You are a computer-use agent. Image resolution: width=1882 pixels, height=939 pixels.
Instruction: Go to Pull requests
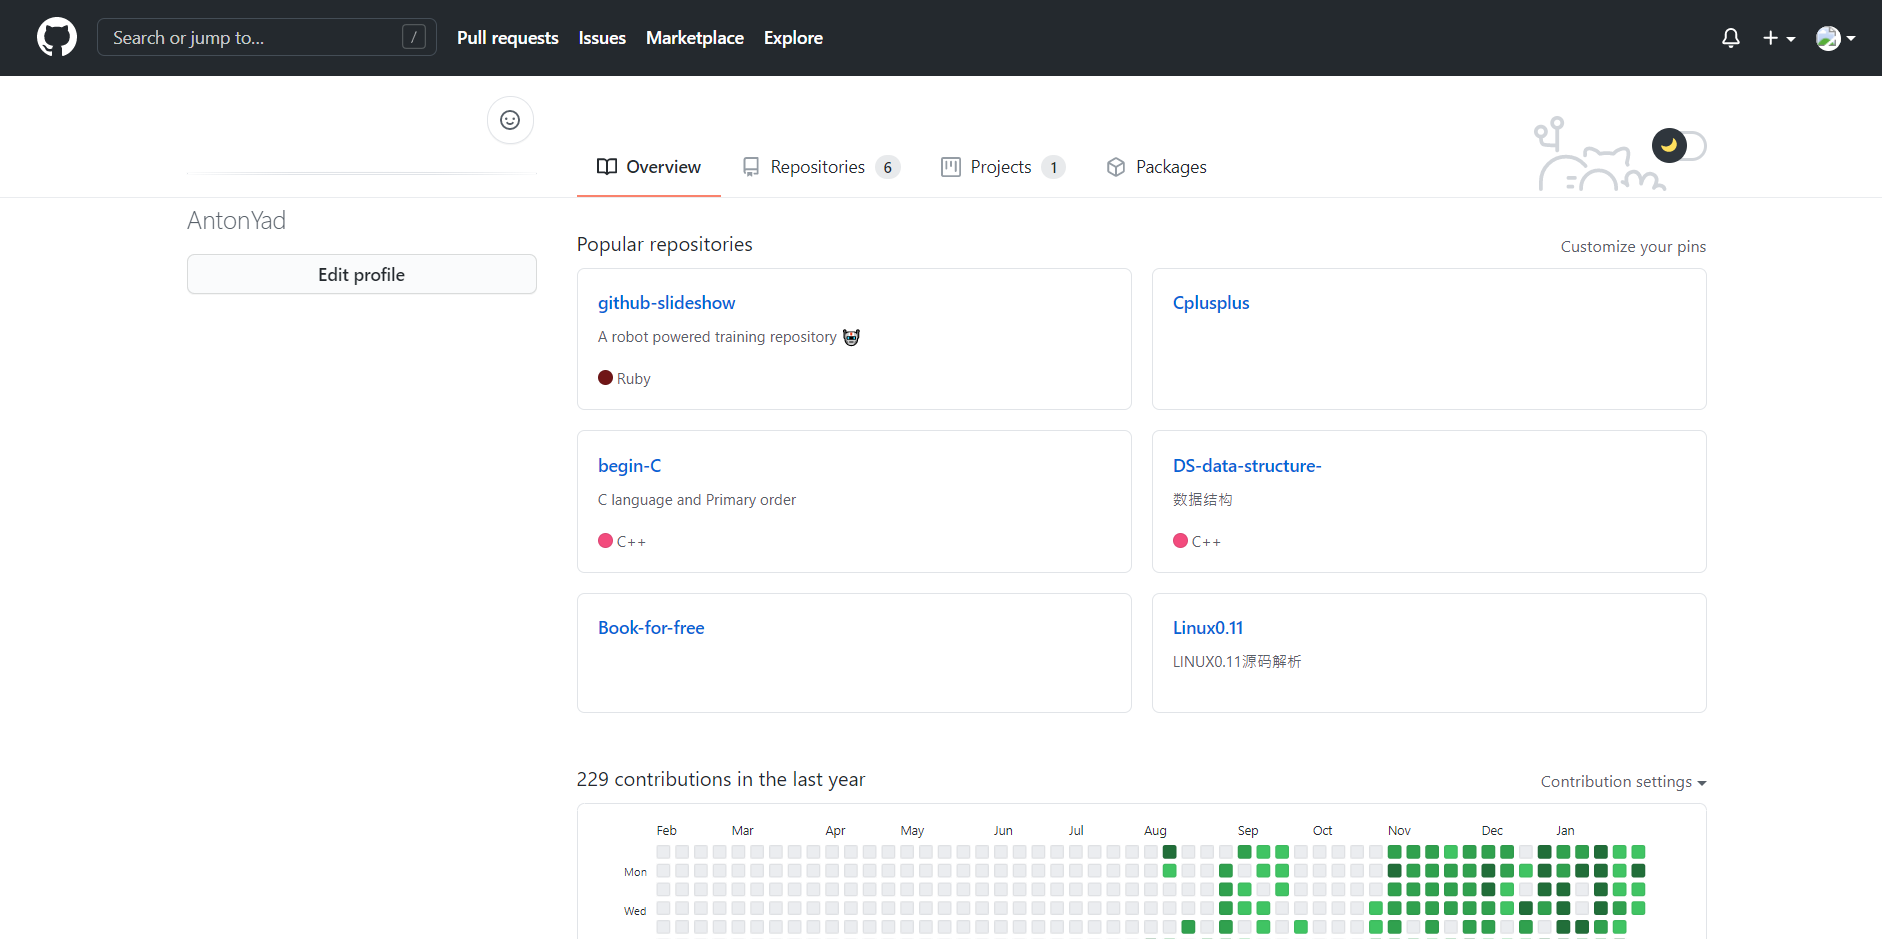(508, 38)
